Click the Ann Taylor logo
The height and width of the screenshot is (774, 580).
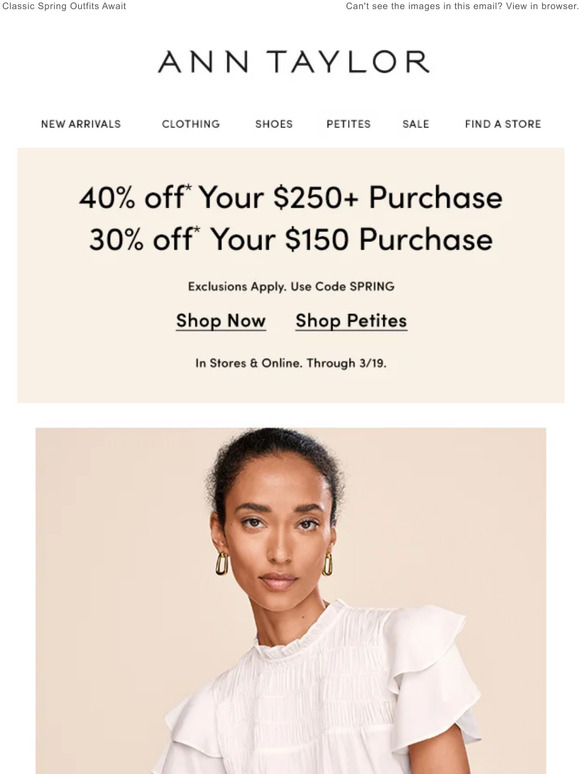pyautogui.click(x=293, y=62)
